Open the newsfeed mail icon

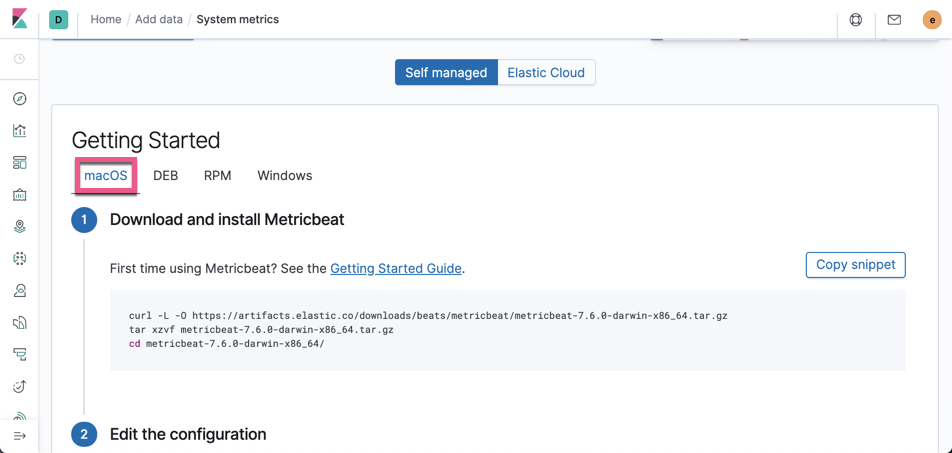[x=894, y=19]
